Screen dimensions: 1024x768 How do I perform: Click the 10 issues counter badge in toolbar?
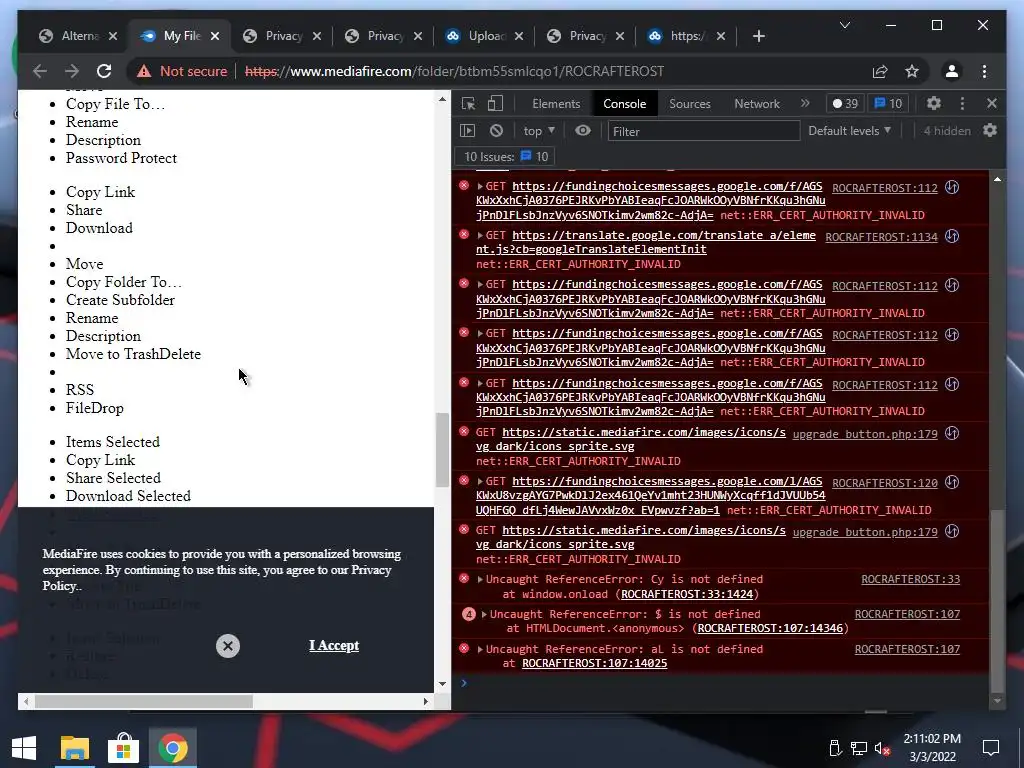coord(888,103)
